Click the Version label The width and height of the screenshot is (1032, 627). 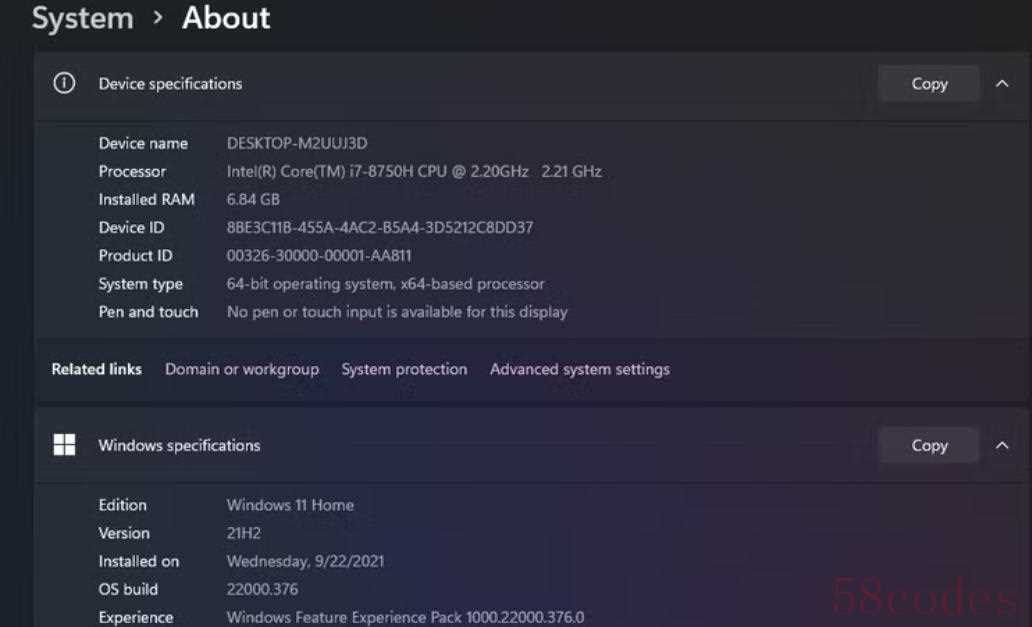point(124,534)
